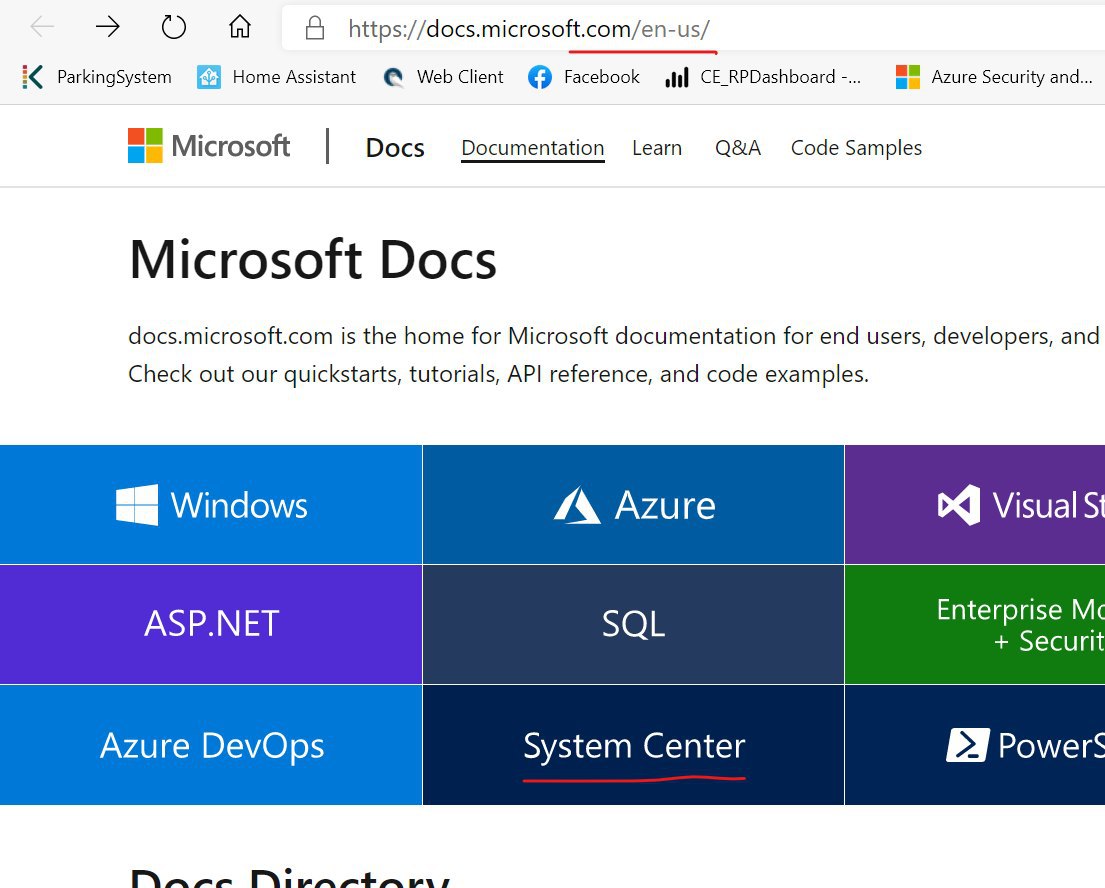Select the Documentation nav tab
The image size is (1105, 888).
click(533, 148)
